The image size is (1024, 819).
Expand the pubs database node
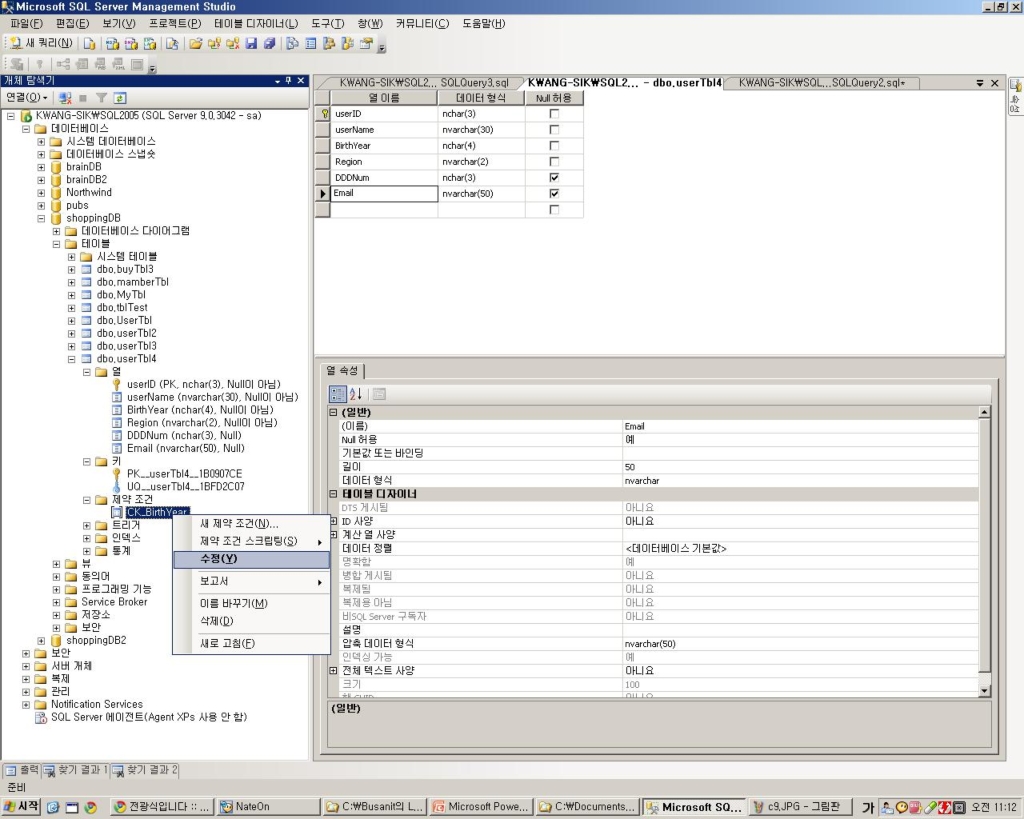(x=41, y=206)
